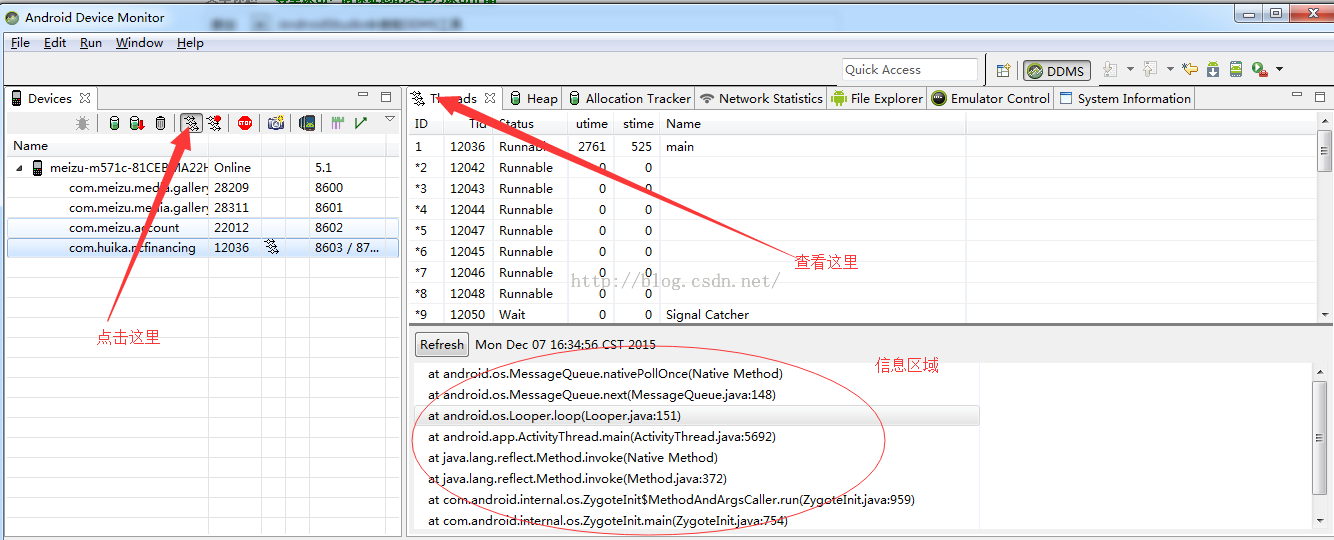Image resolution: width=1334 pixels, height=540 pixels.
Task: Select the DDMS perspective button
Action: click(x=1056, y=70)
